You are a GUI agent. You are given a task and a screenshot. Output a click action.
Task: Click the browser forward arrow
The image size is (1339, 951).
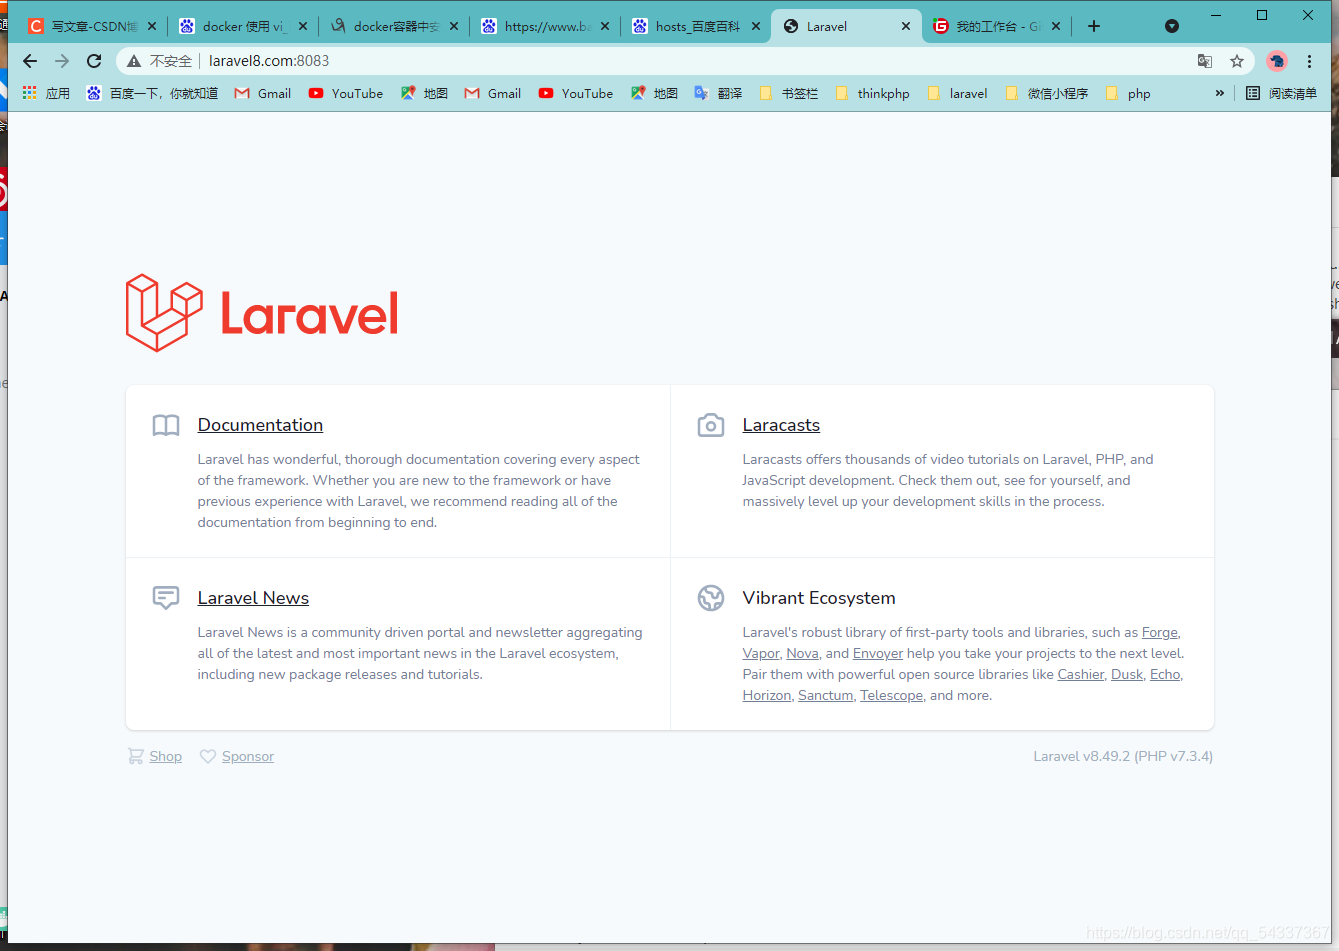[x=62, y=61]
